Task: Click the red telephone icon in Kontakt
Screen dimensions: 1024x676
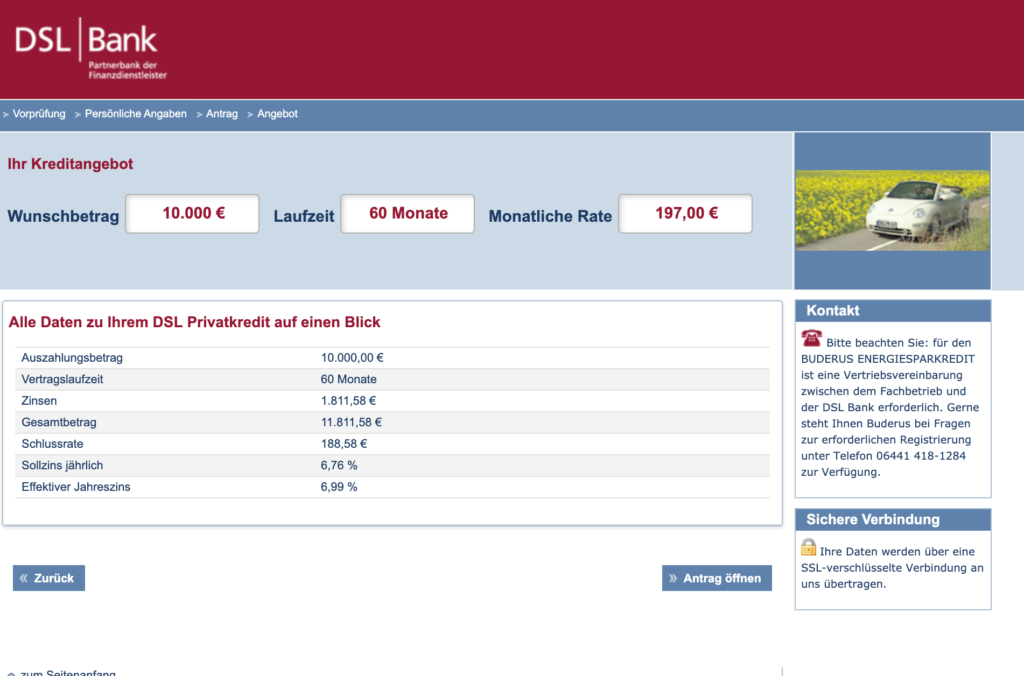Action: click(812, 338)
